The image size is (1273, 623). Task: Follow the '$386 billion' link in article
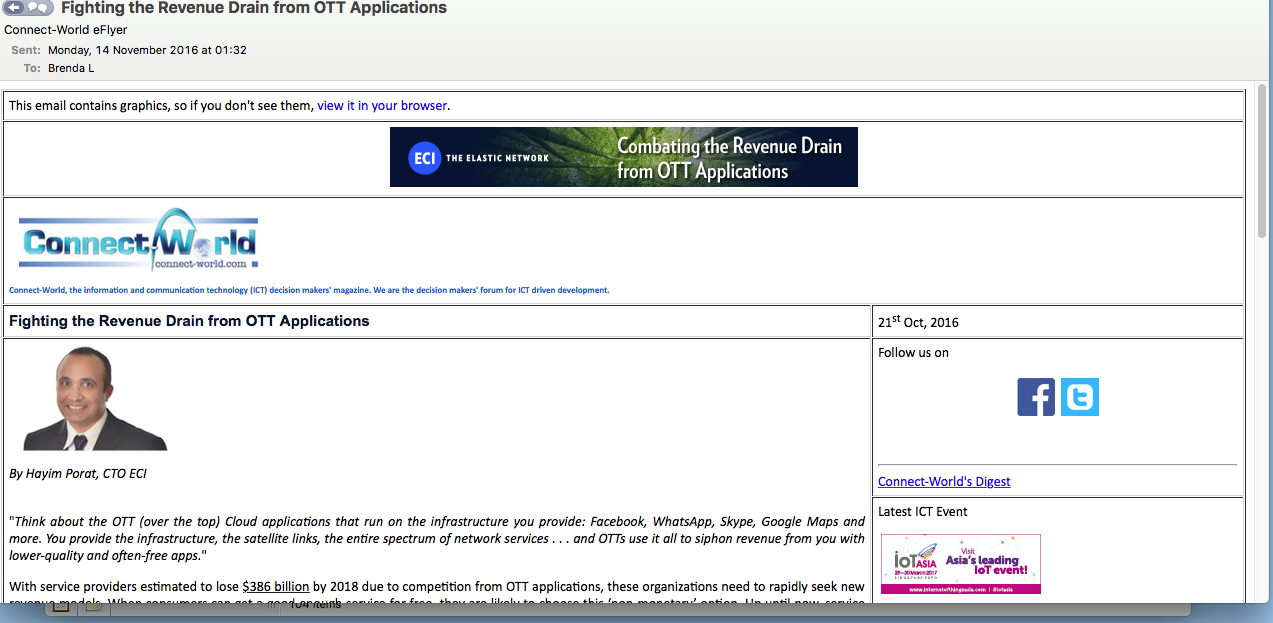click(275, 587)
